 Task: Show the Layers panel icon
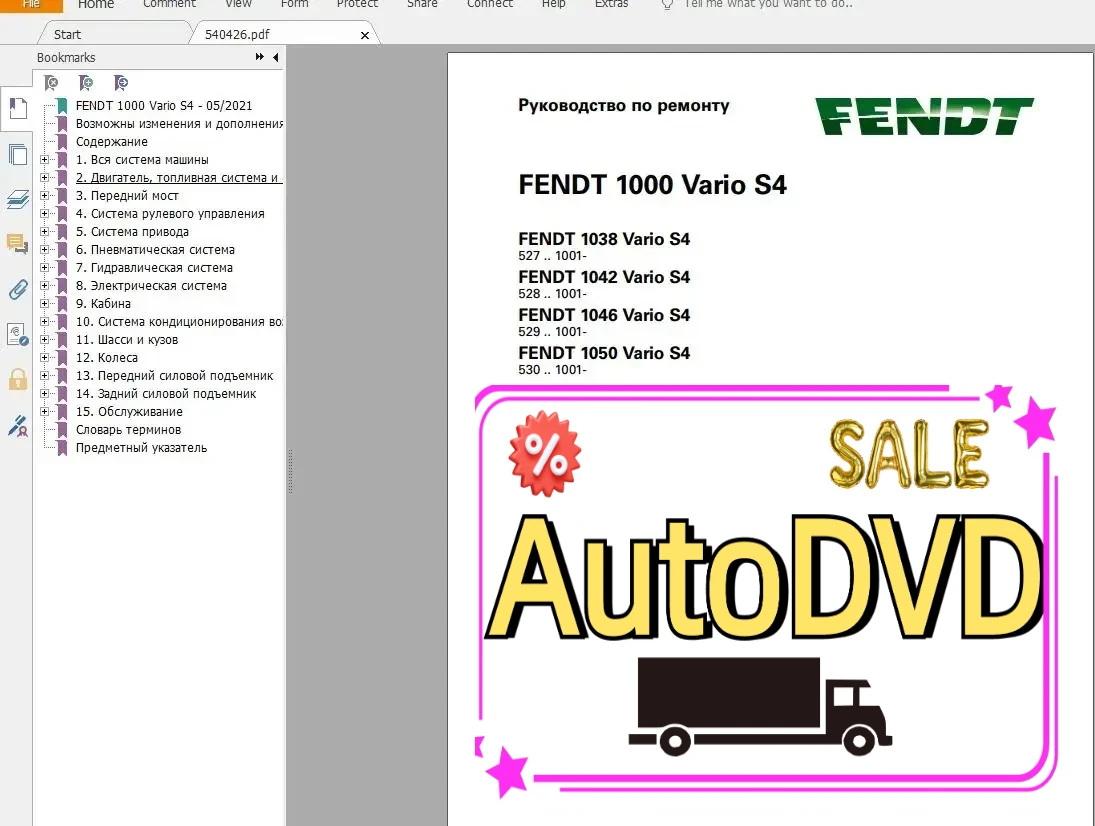(17, 199)
